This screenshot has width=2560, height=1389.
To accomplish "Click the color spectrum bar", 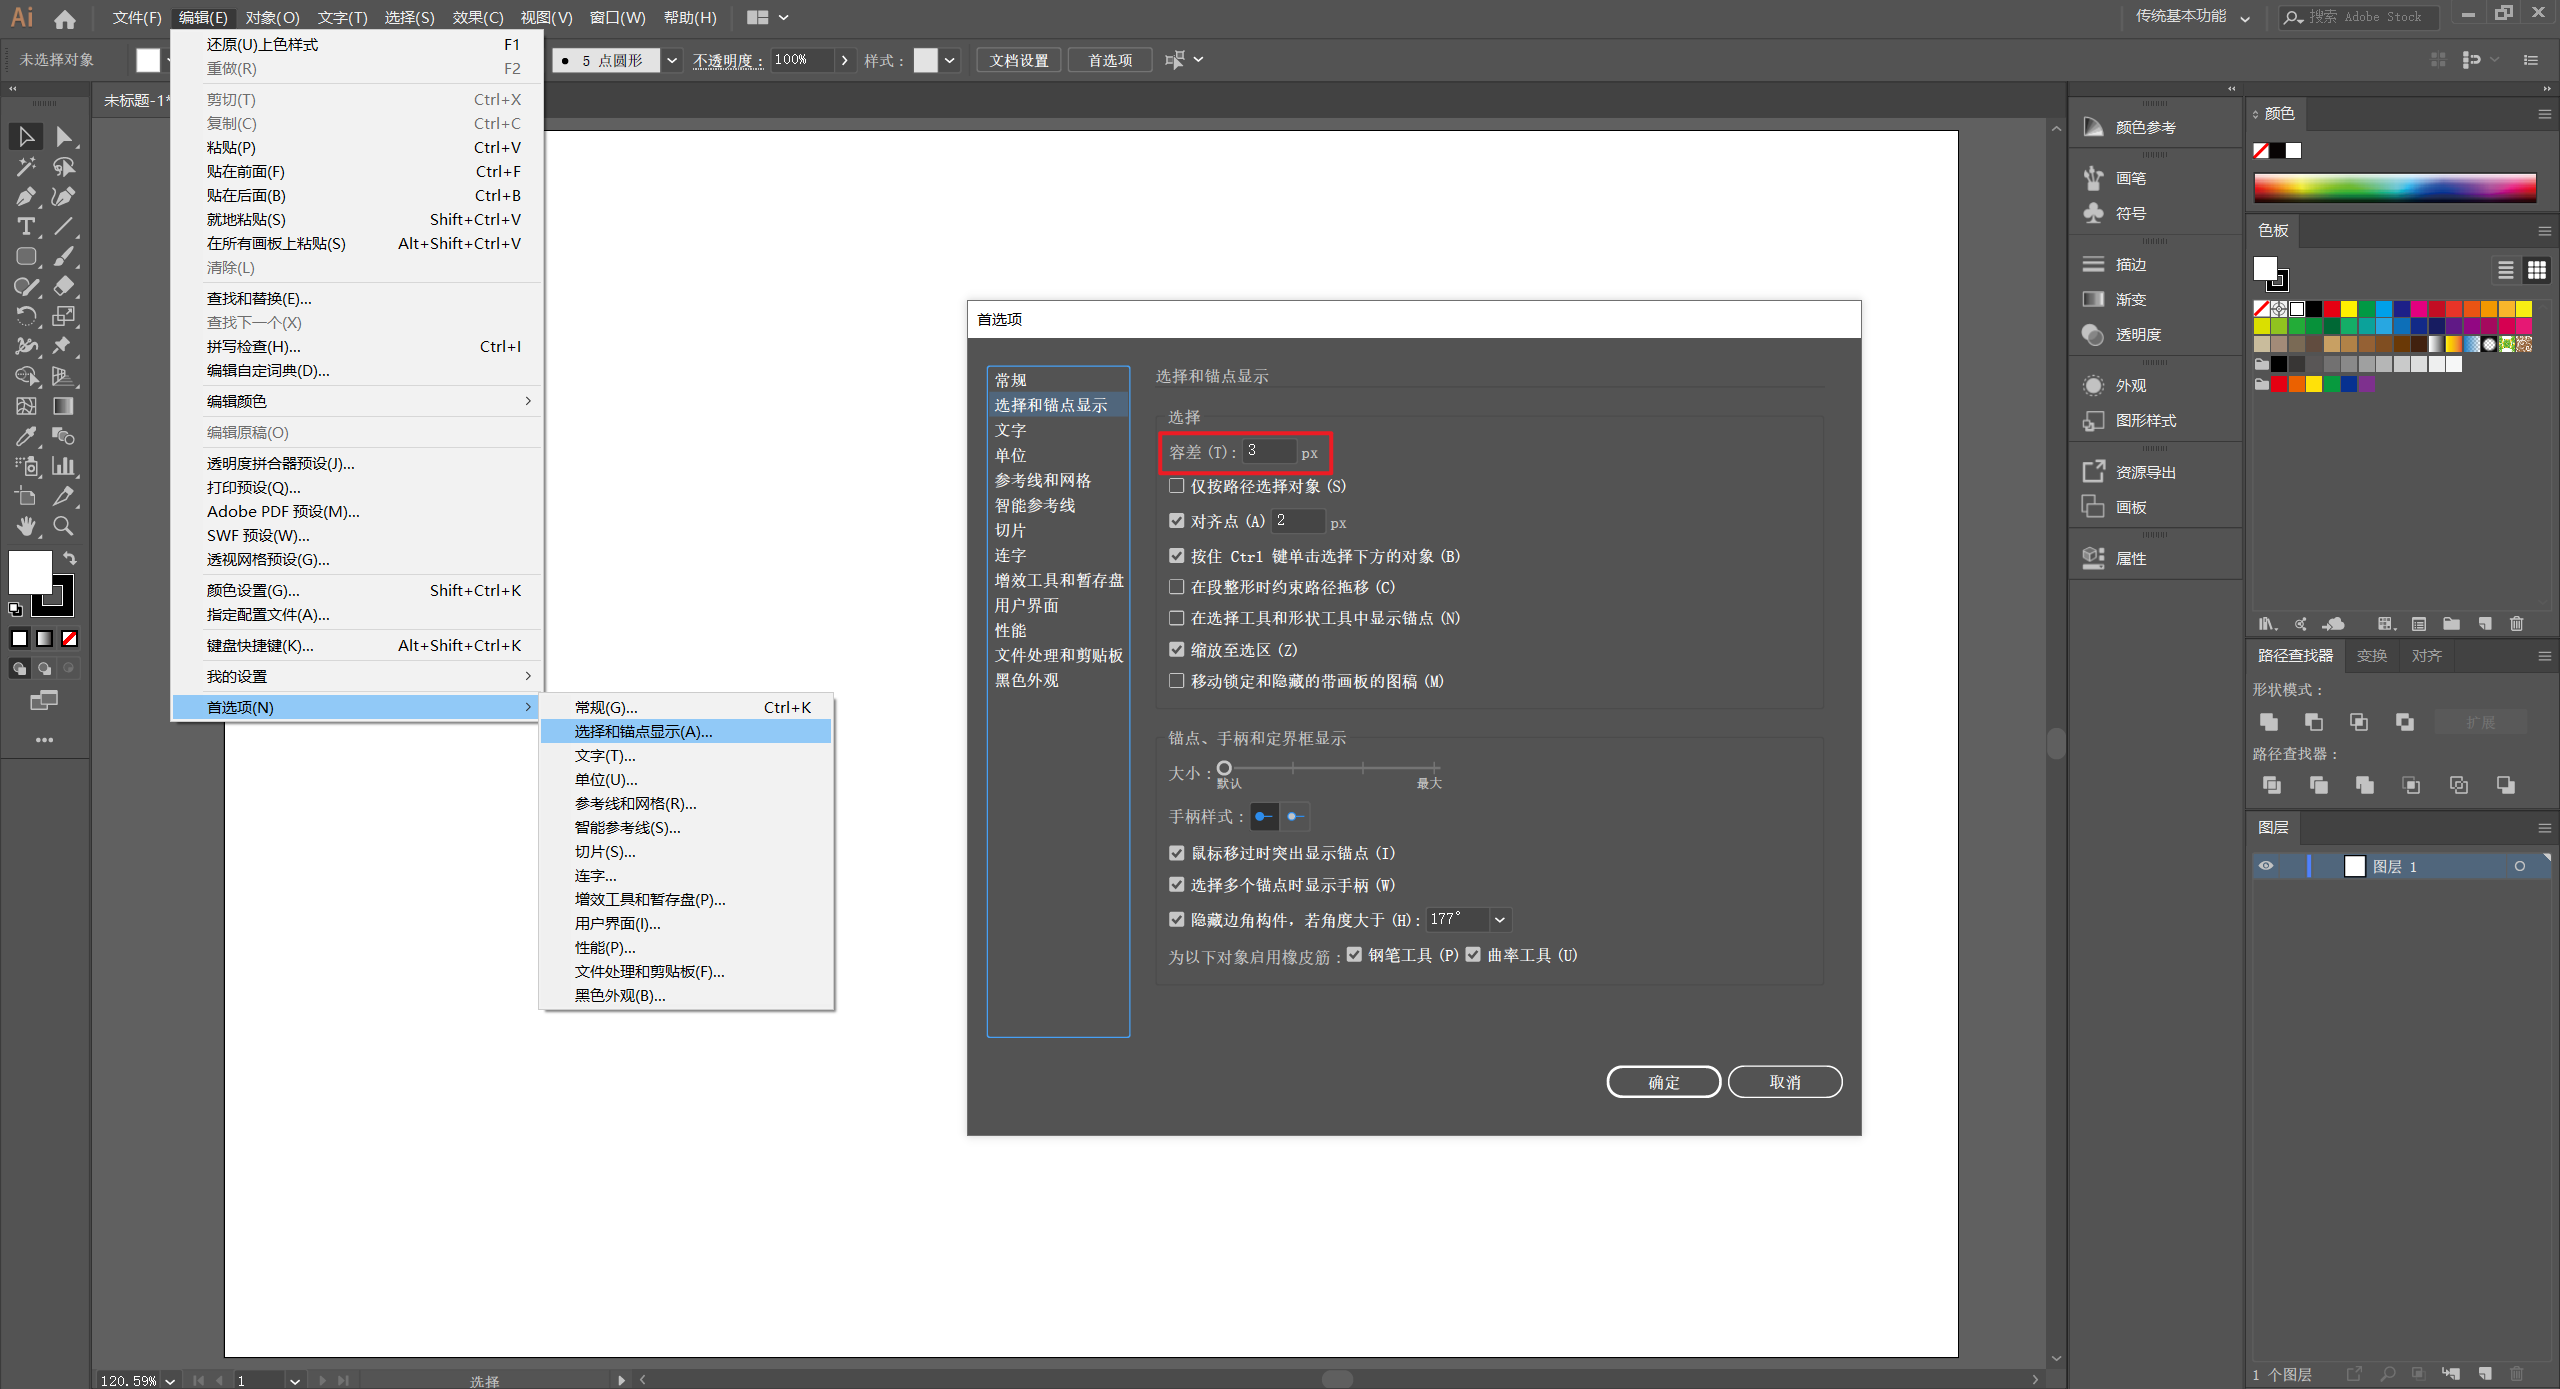I will 2394,188.
